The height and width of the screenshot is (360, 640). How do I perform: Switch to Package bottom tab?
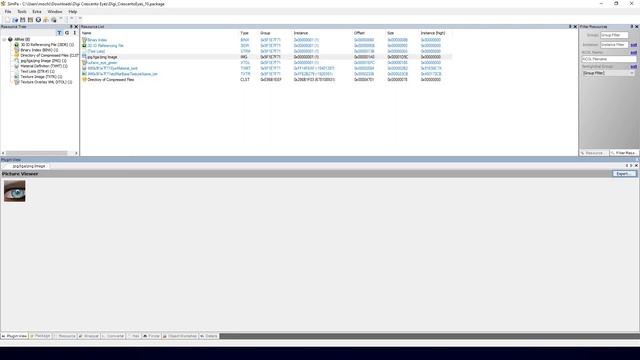(40, 336)
